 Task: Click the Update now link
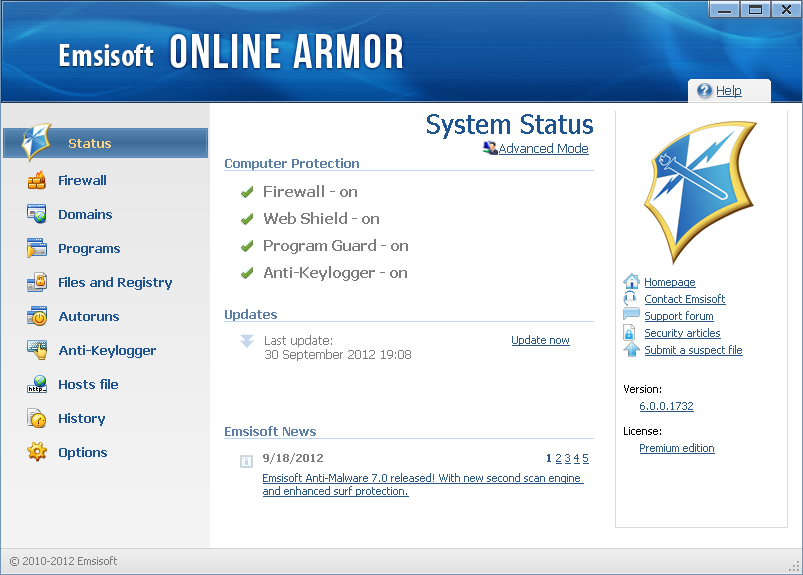(540, 340)
